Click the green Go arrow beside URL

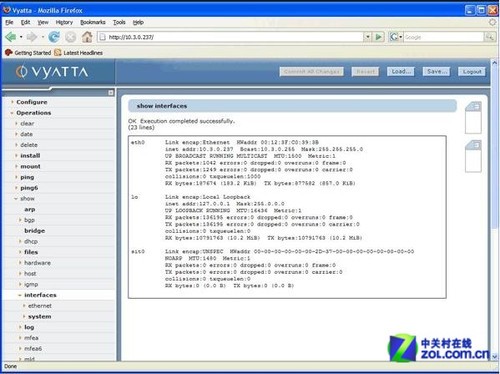[x=379, y=37]
